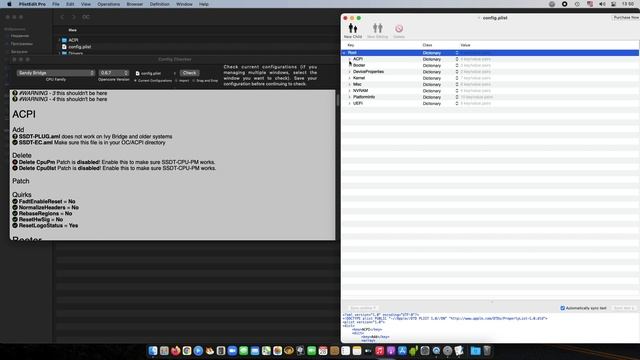Open the OpenCore Version dropdown showing 0.6.7
This screenshot has height=360, width=640.
click(114, 73)
